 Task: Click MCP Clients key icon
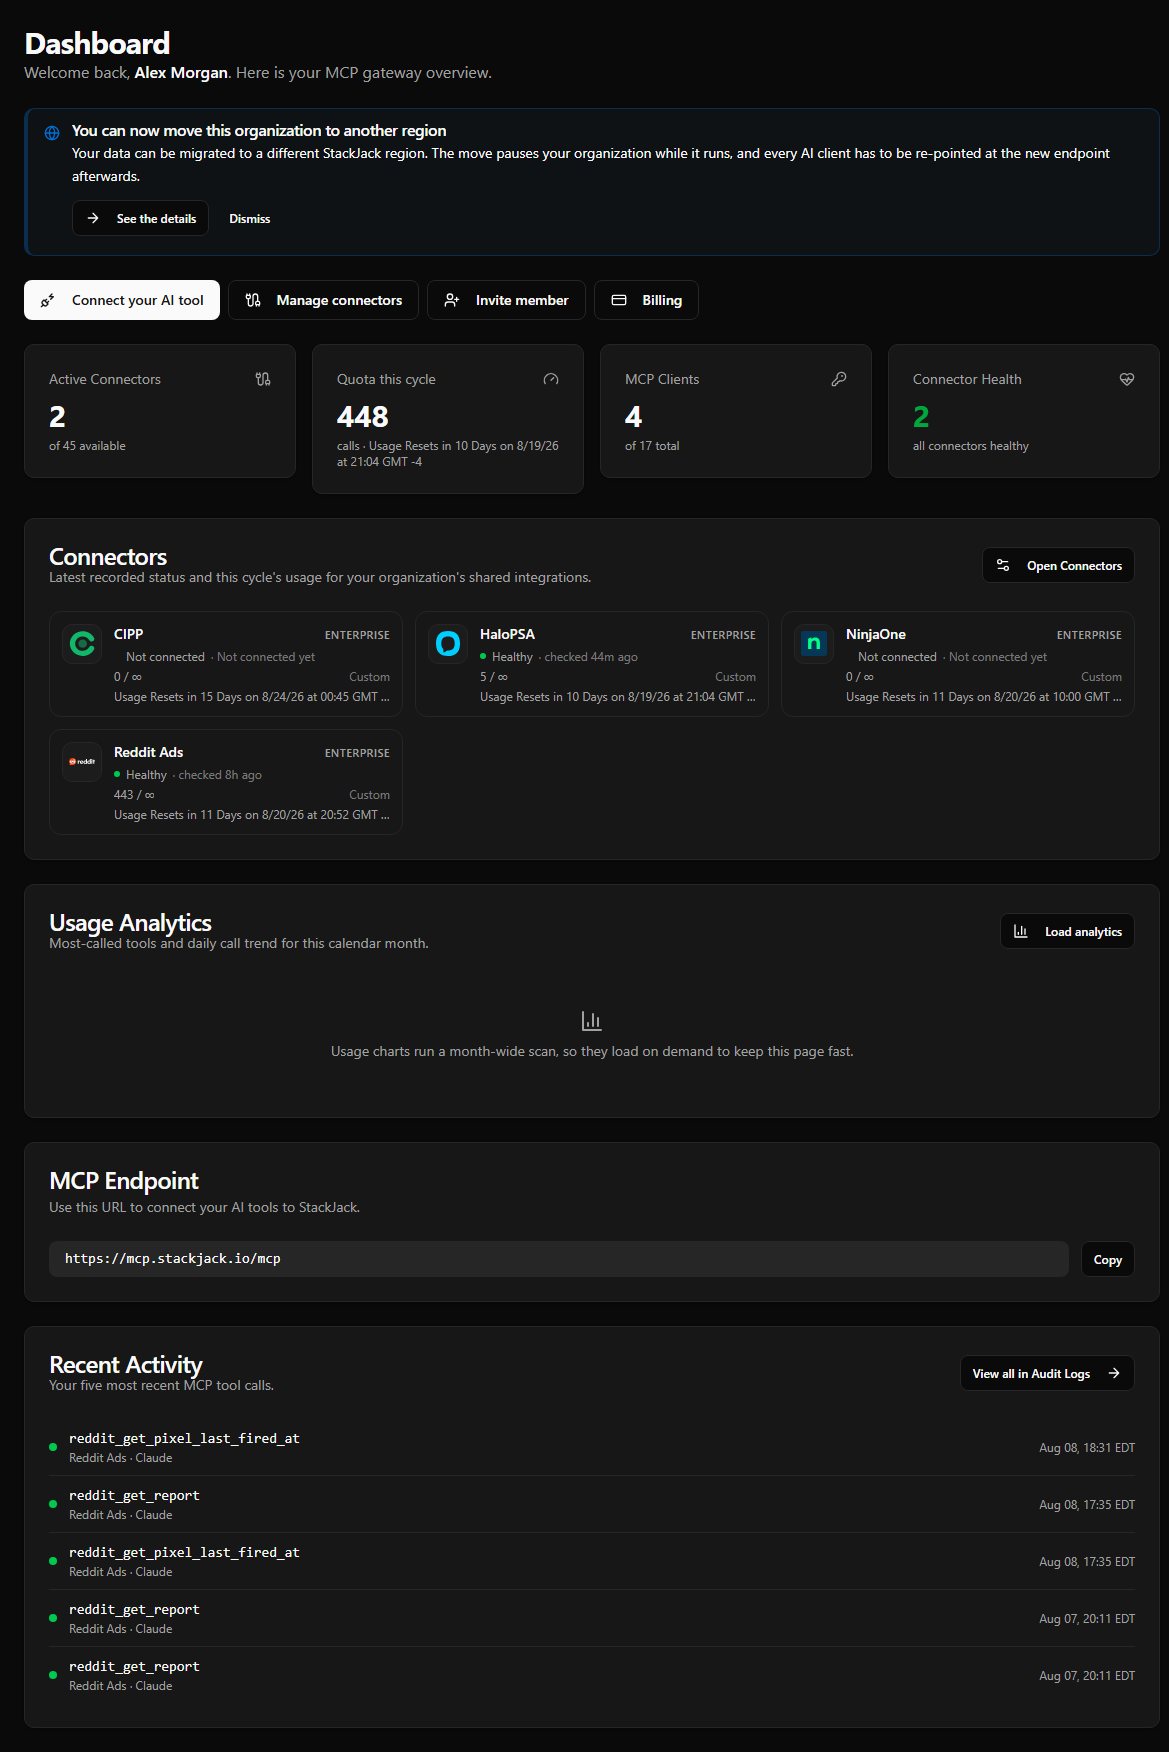(x=839, y=379)
